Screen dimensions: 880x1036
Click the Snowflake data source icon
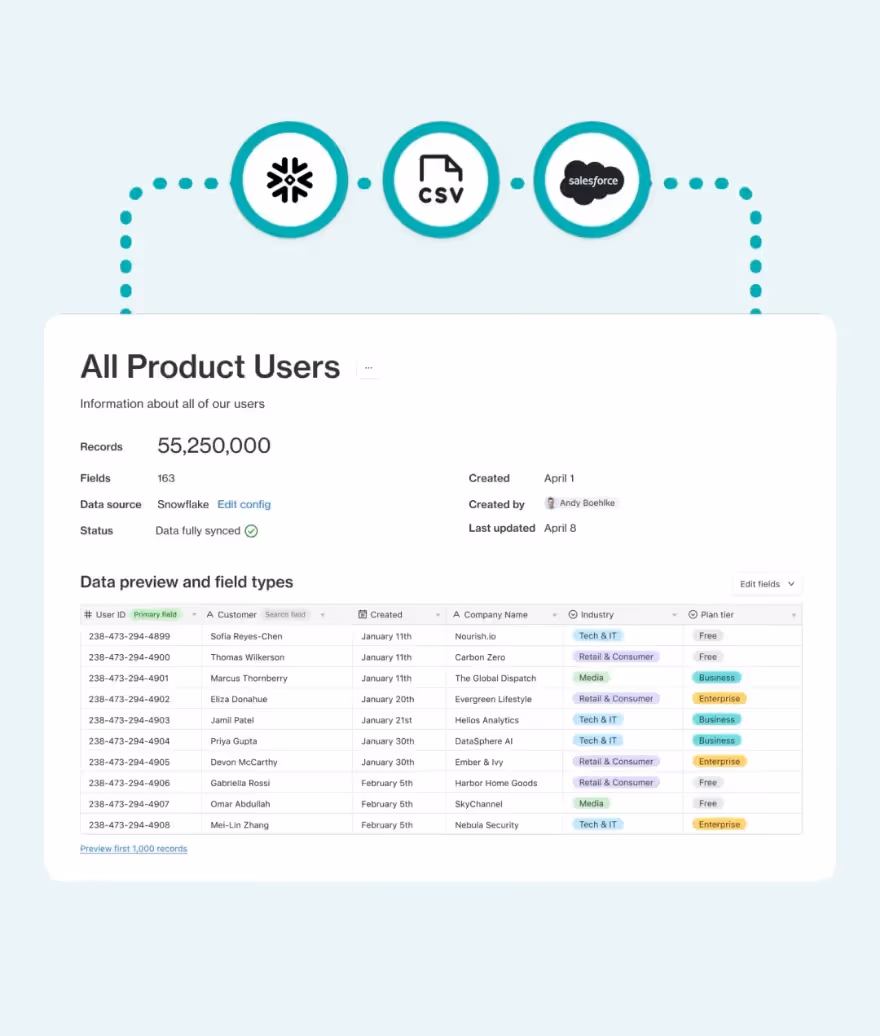[289, 180]
